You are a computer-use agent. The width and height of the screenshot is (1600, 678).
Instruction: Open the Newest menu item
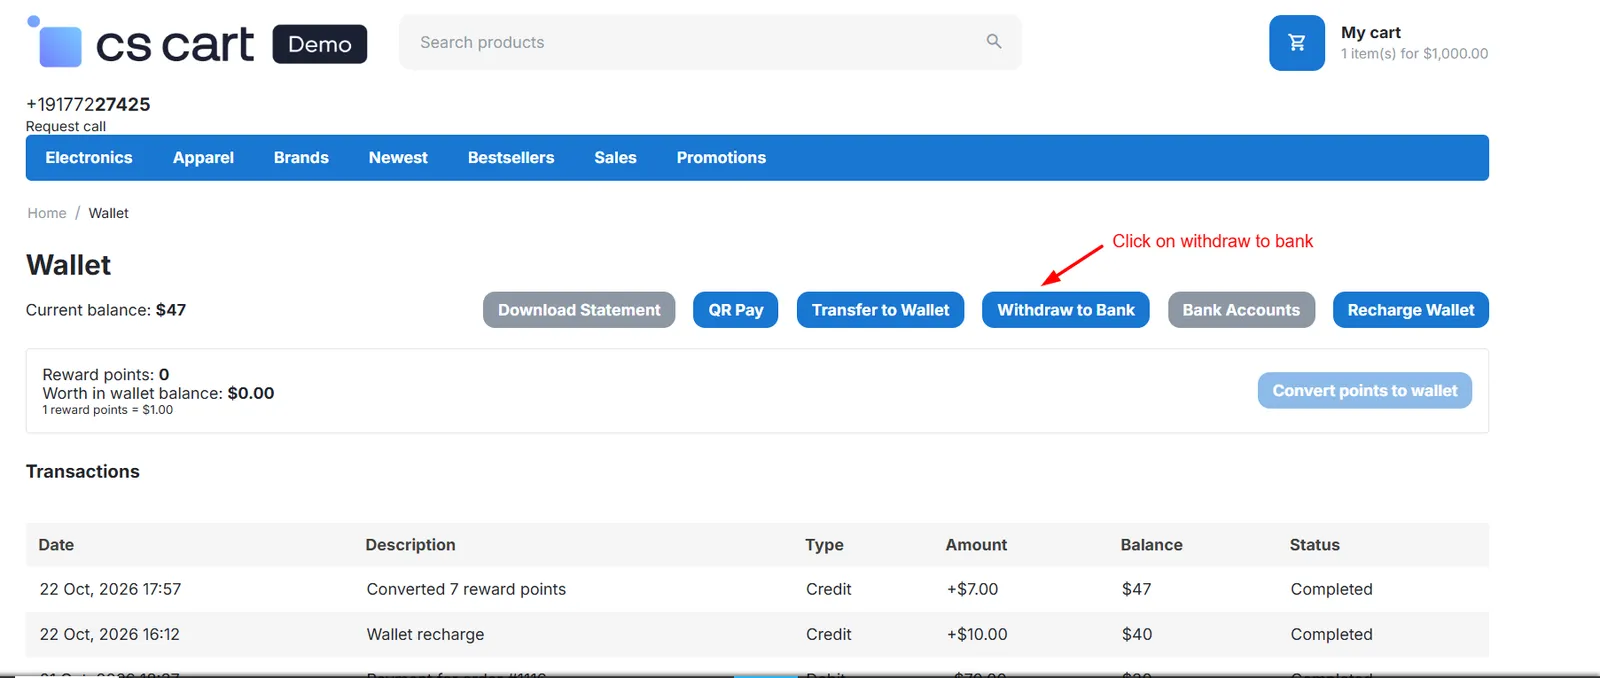[x=398, y=158]
